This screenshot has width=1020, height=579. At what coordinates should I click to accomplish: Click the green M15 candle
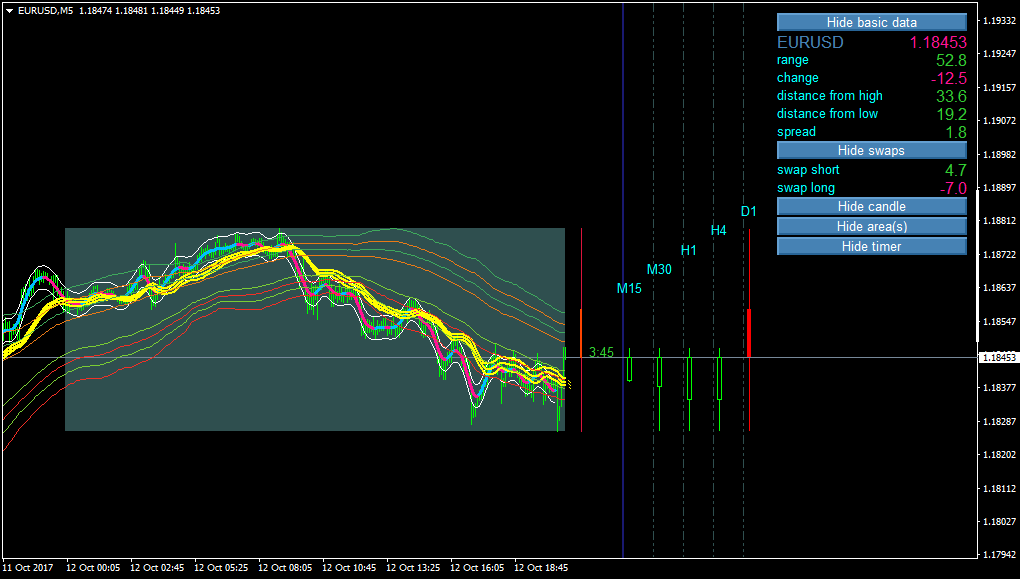[x=630, y=369]
